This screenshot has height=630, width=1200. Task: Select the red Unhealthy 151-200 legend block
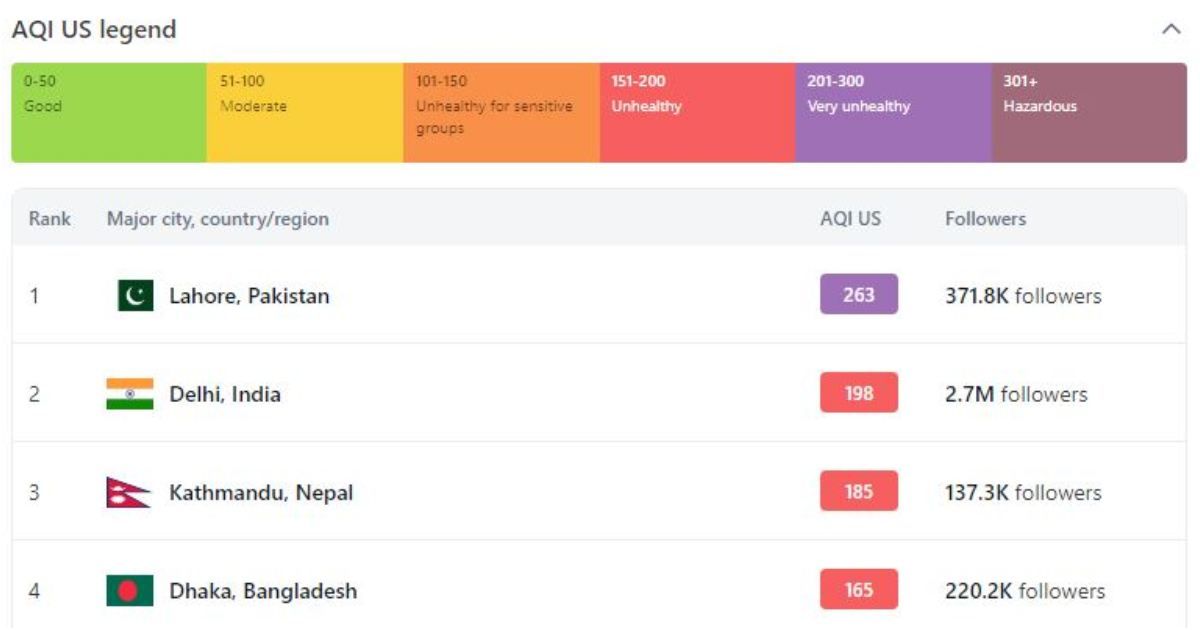tap(697, 113)
